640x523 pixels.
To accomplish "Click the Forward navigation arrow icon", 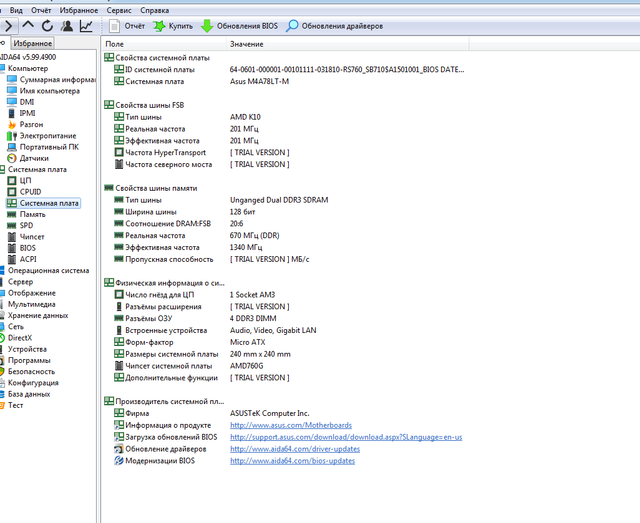I will [9, 26].
